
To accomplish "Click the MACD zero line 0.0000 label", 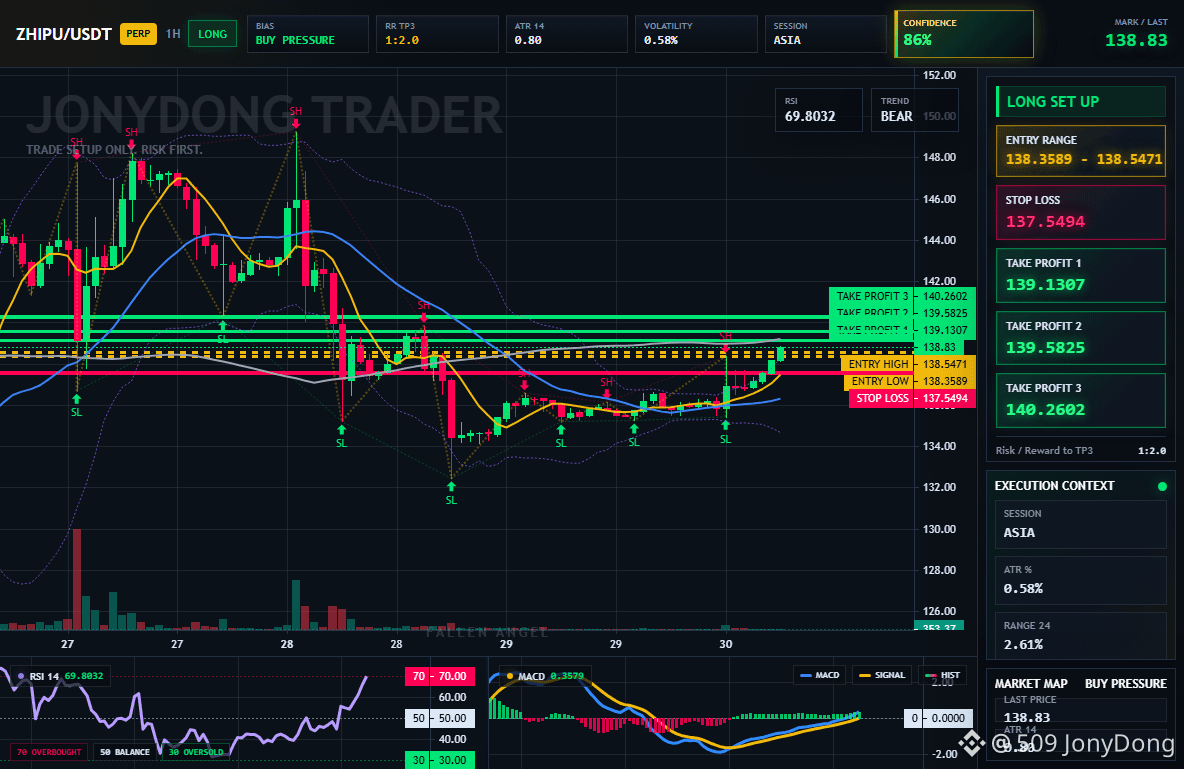I will click(939, 718).
